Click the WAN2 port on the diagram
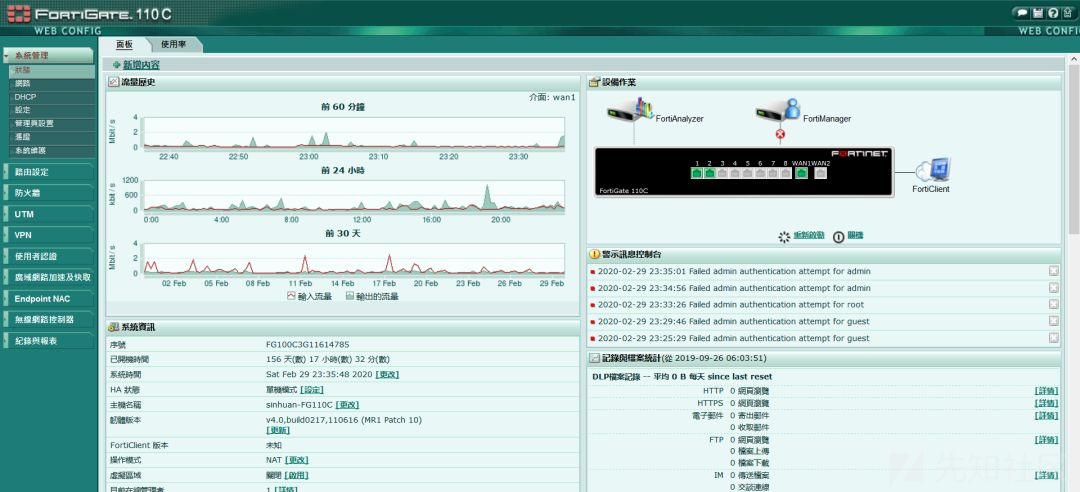Screen dimensions: 1080x492 [x=820, y=173]
